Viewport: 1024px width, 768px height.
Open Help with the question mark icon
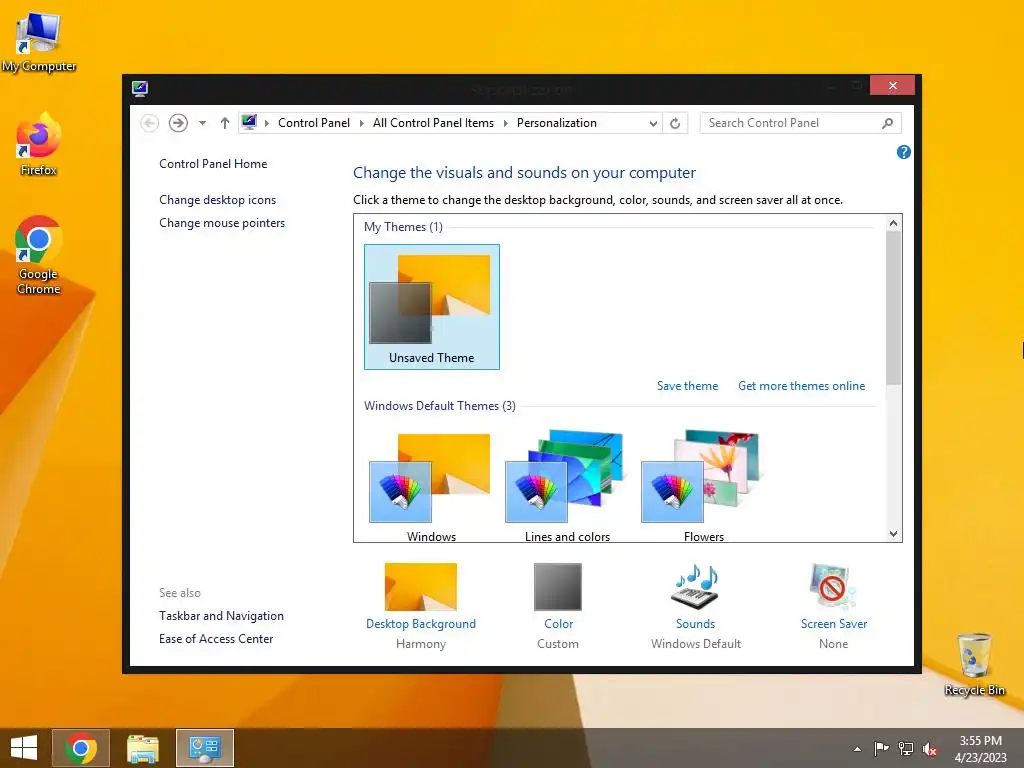pos(904,152)
